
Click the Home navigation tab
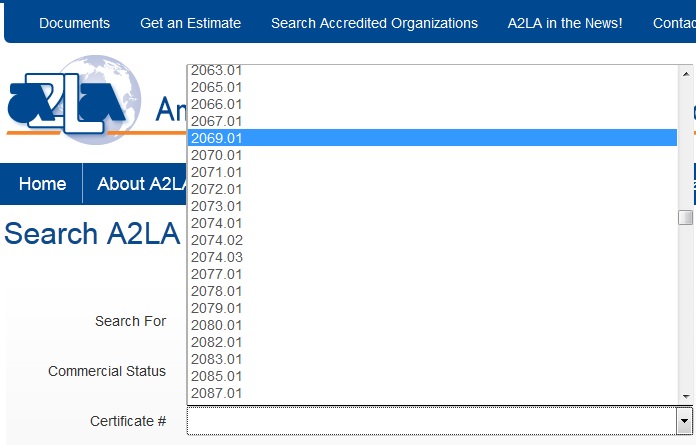tap(42, 184)
